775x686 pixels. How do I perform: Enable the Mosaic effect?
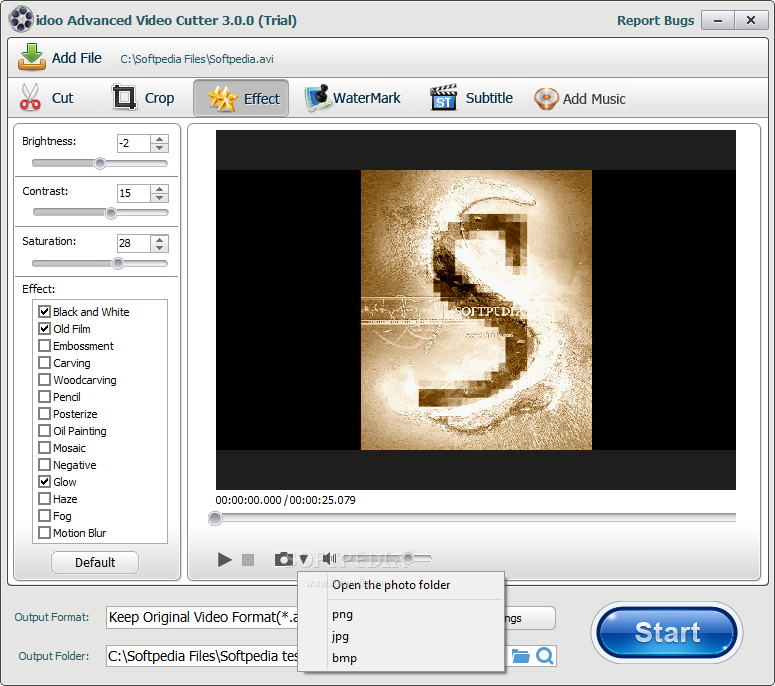[x=44, y=447]
